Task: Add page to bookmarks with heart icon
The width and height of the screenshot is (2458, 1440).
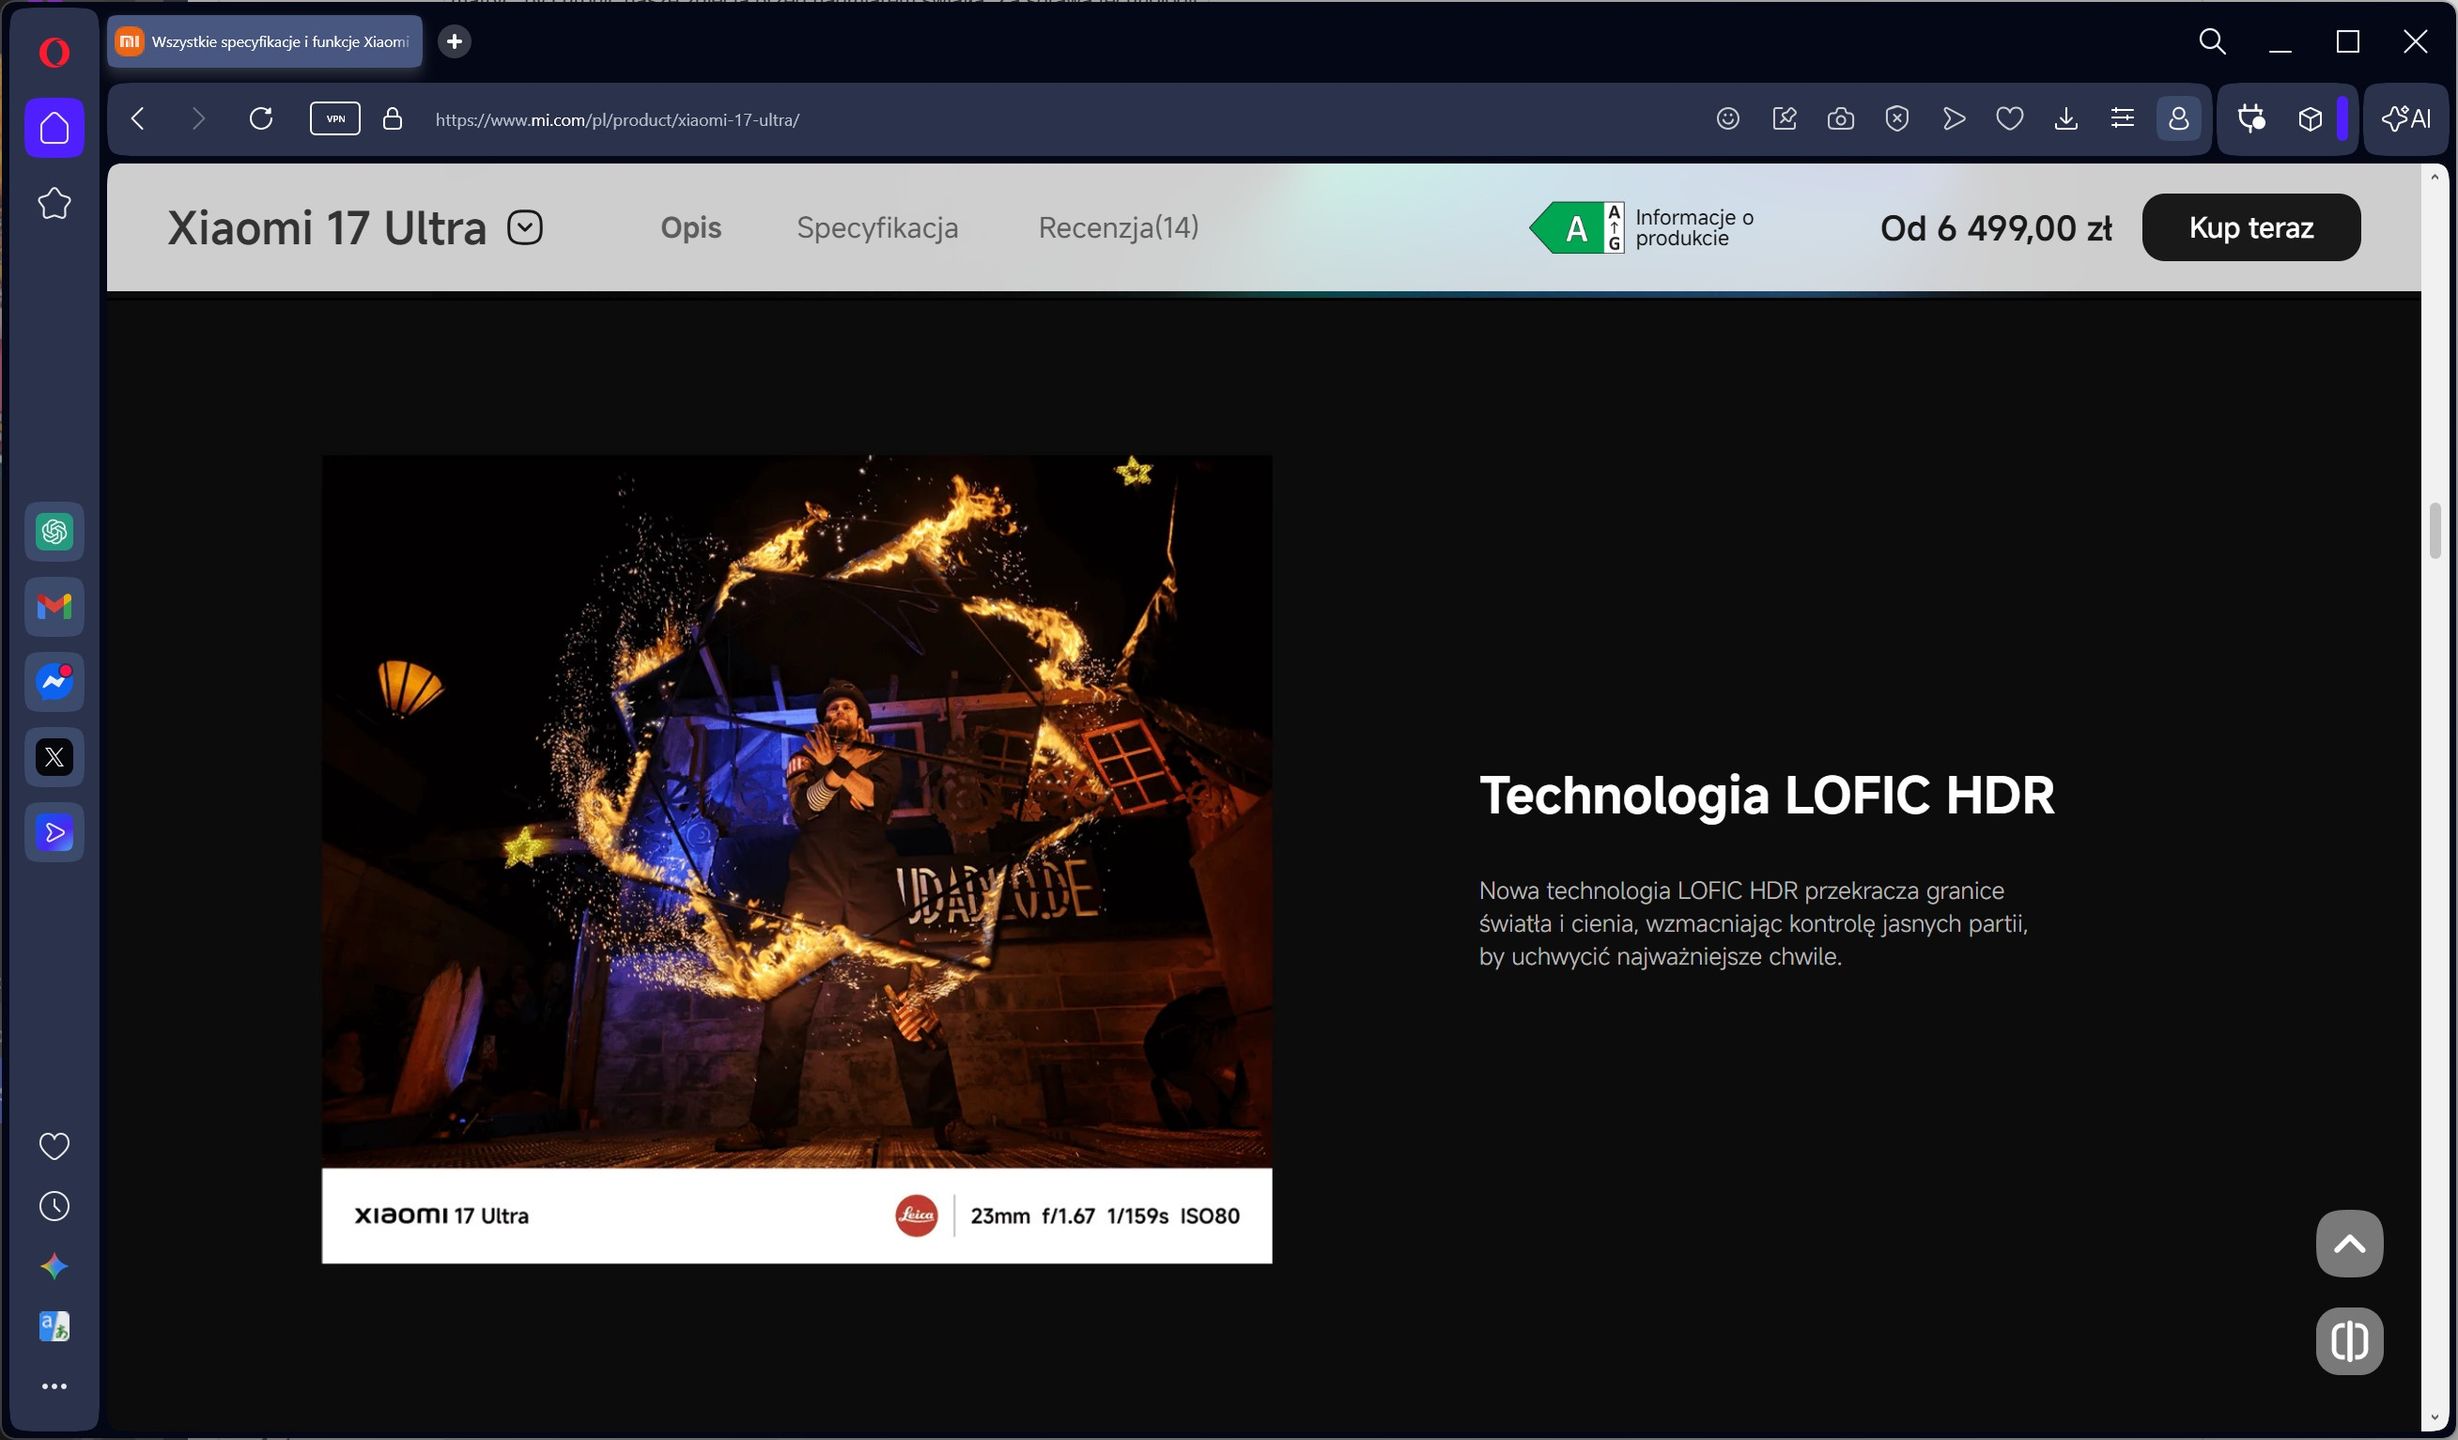Action: click(2010, 119)
